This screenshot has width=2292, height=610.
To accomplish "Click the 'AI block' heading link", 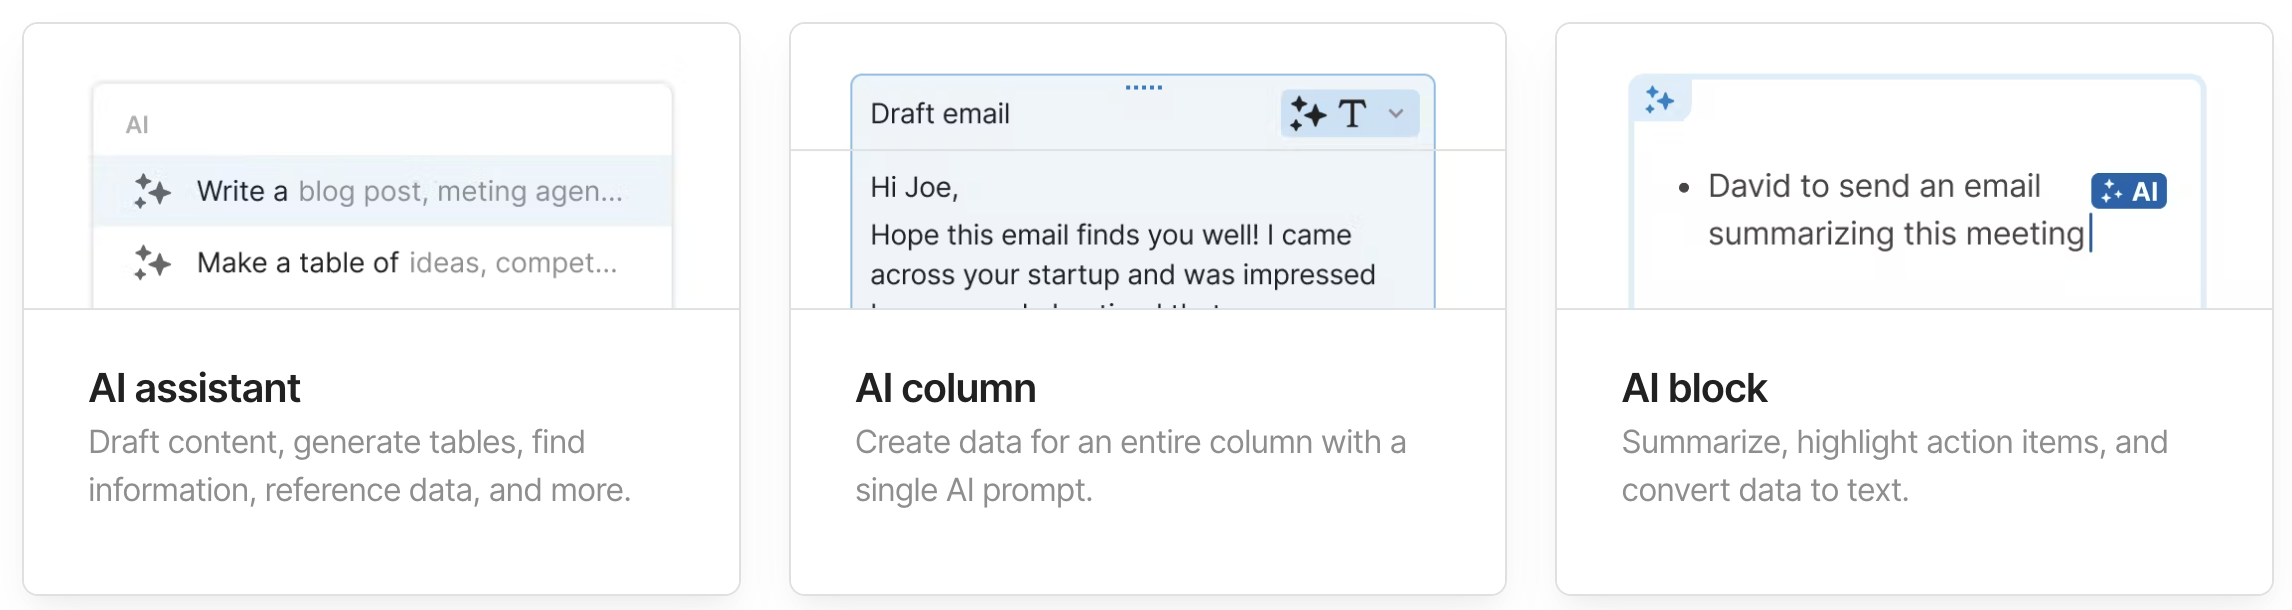I will pyautogui.click(x=1696, y=388).
